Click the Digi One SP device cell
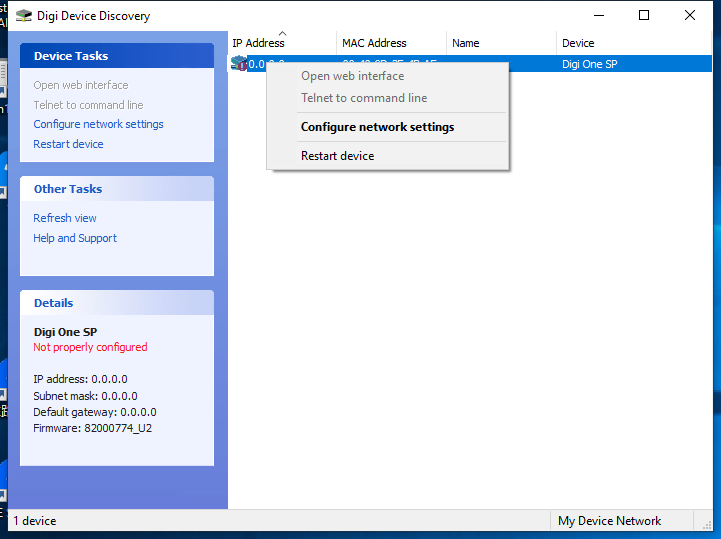The height and width of the screenshot is (539, 721). point(589,64)
